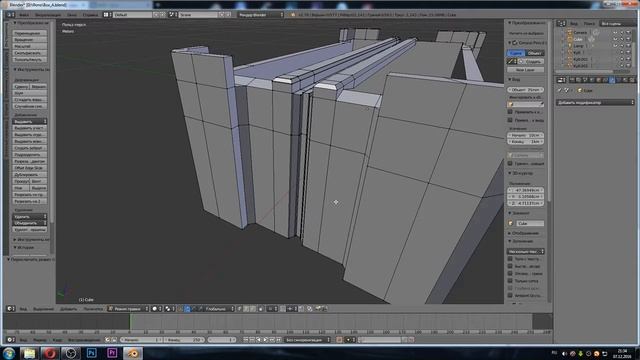Click the screen layout browse icon beside Default
This screenshot has width=640, height=360.
[107, 14]
